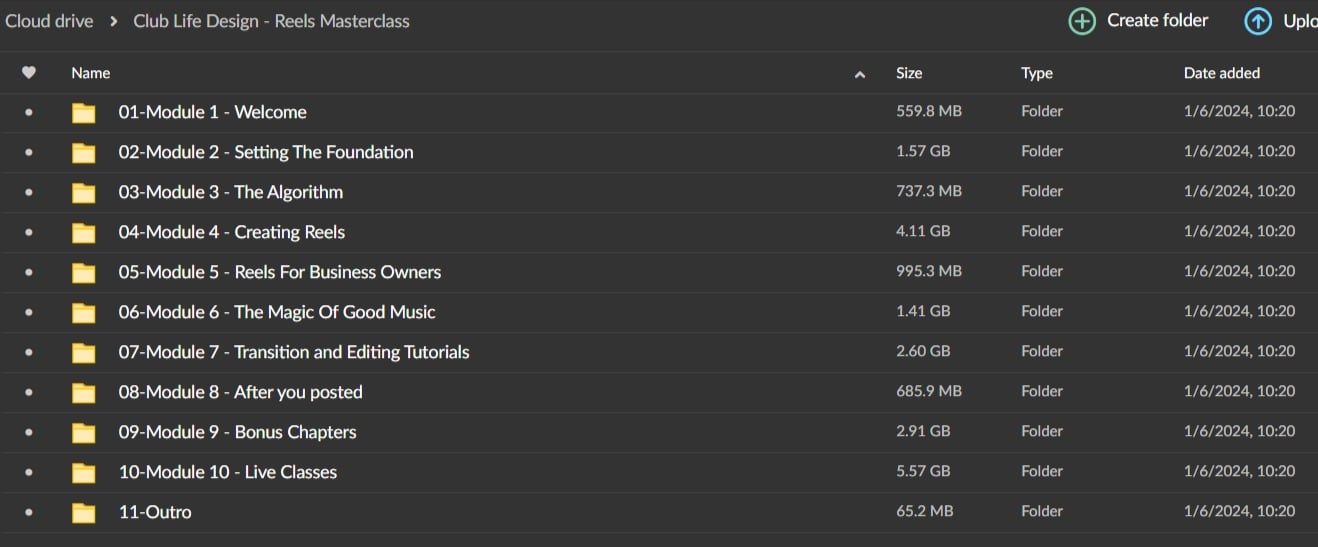Toggle the favorite heart column header
Viewport: 1318px width, 547px height.
(29, 73)
